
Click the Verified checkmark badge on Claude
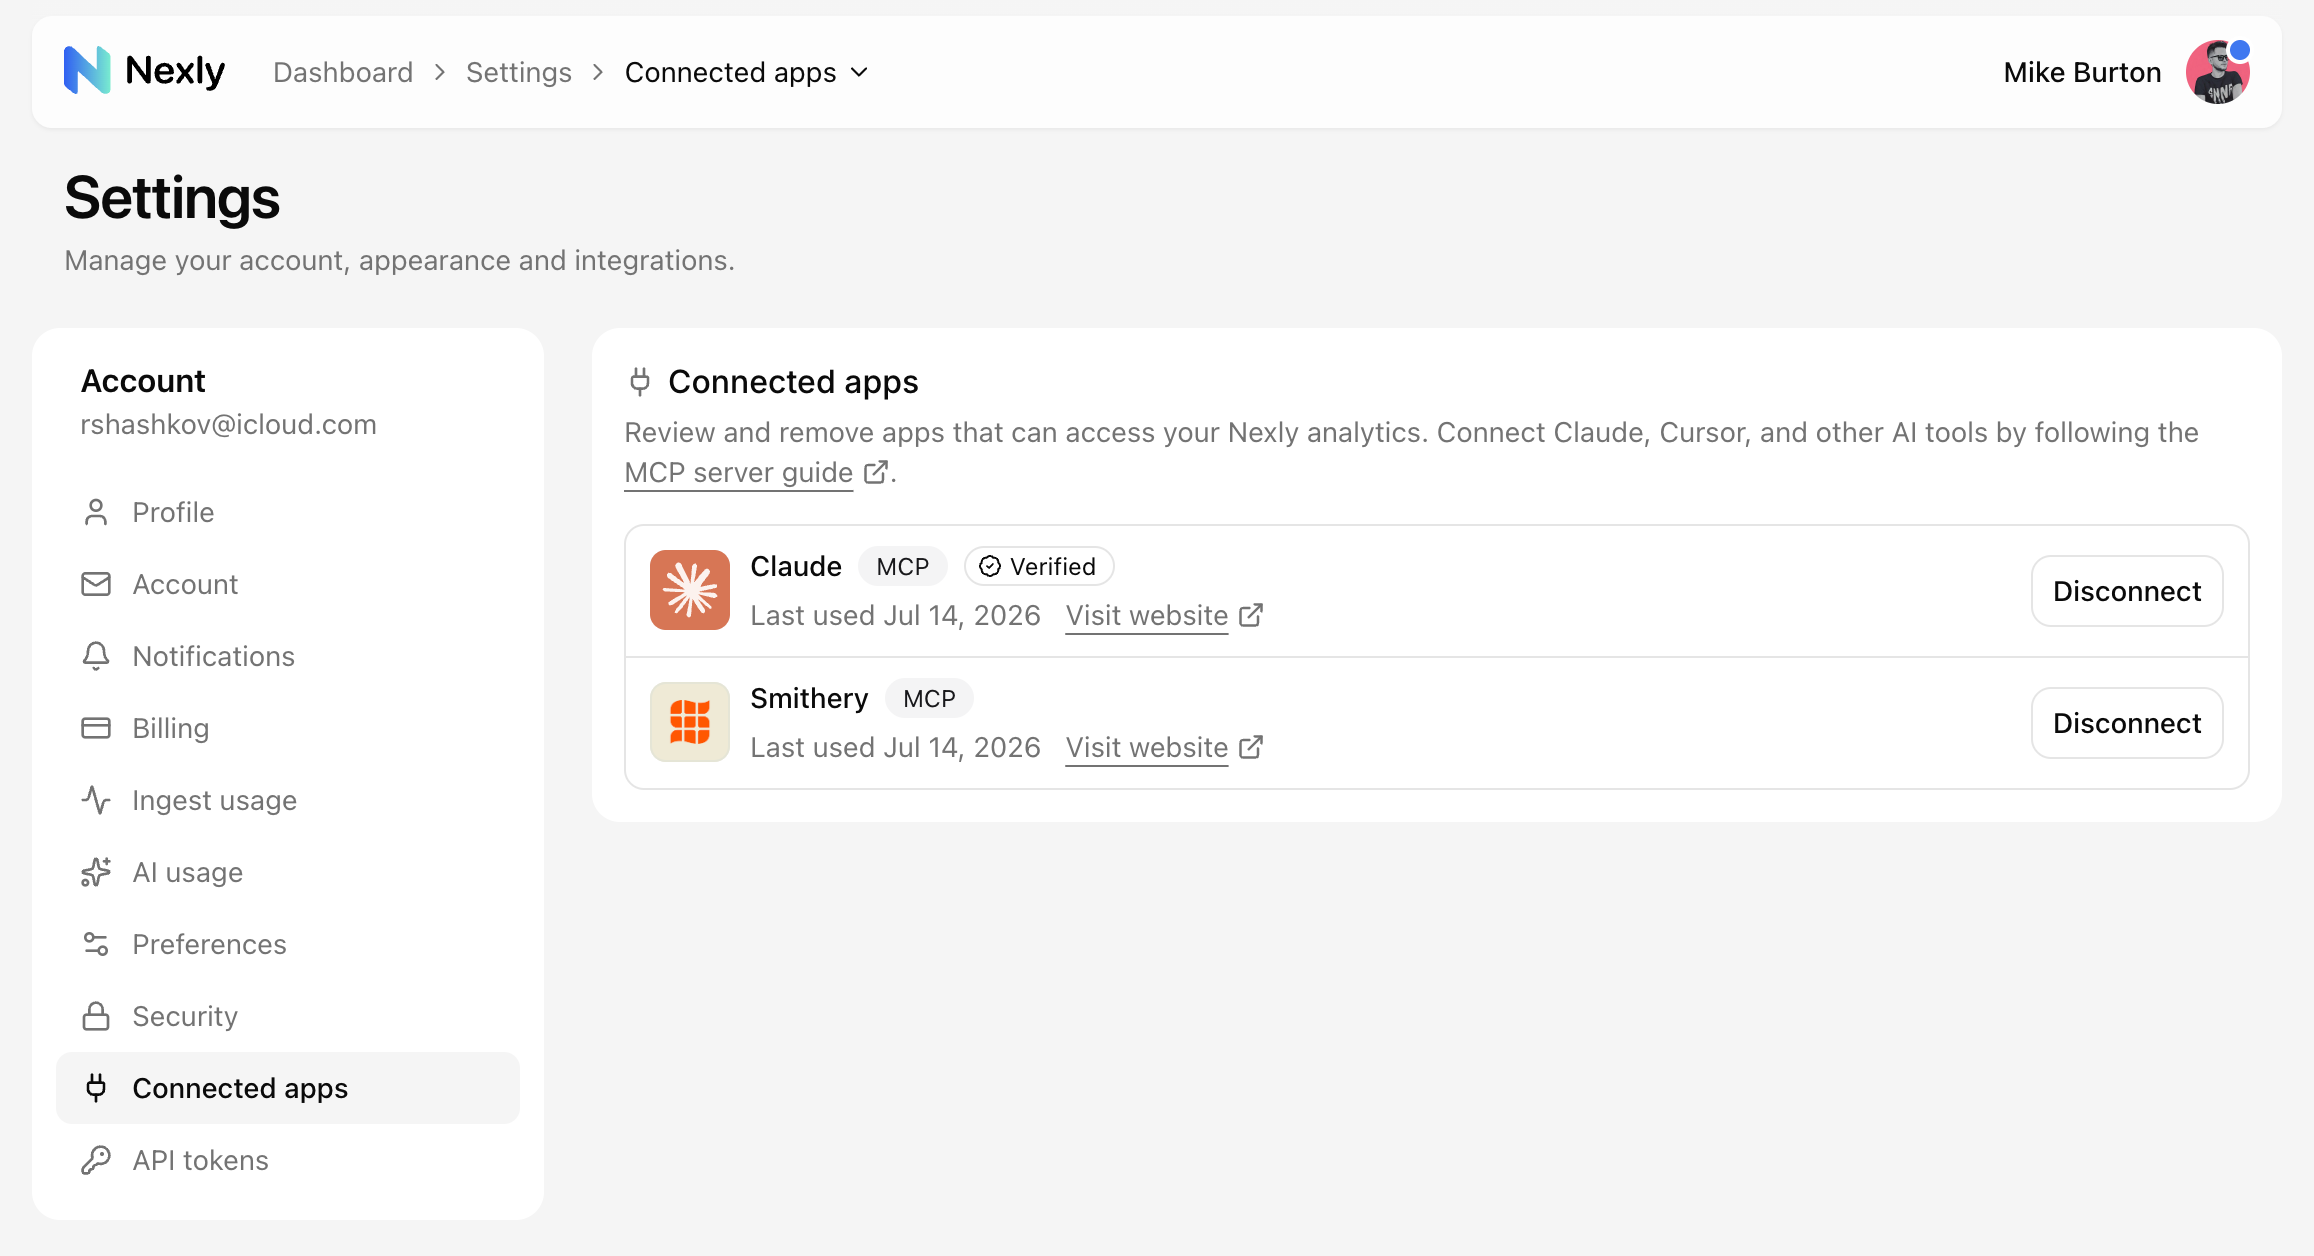coord(1039,566)
